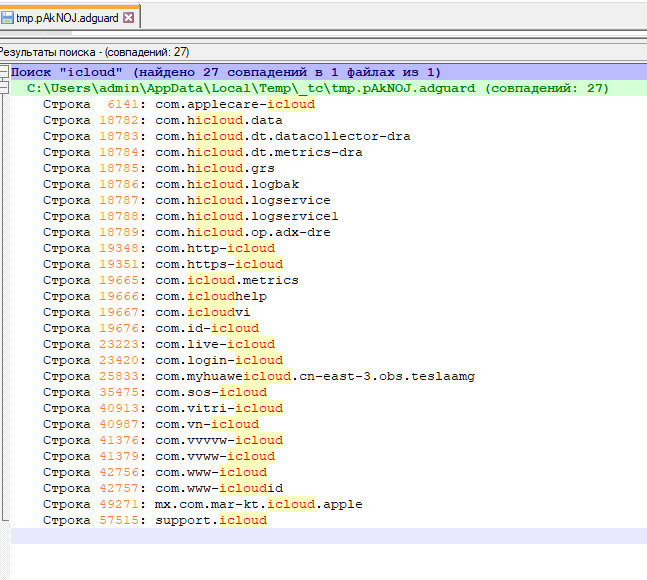Open result line 49271 mx.com.mar-kt.icloud.apple

203,505
